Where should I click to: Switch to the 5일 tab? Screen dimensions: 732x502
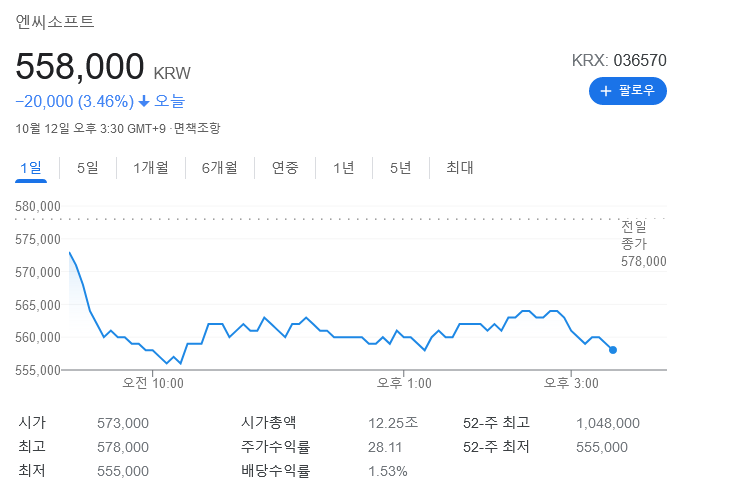[x=87, y=168]
